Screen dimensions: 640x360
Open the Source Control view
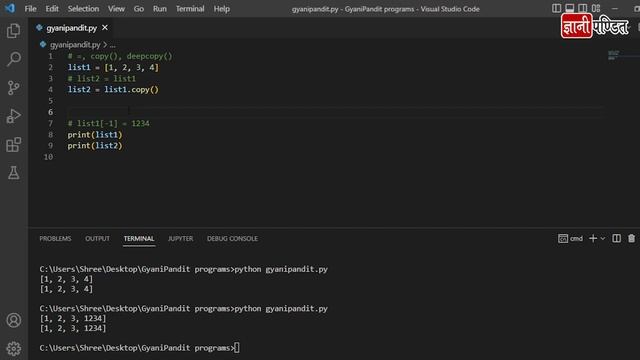point(13,88)
